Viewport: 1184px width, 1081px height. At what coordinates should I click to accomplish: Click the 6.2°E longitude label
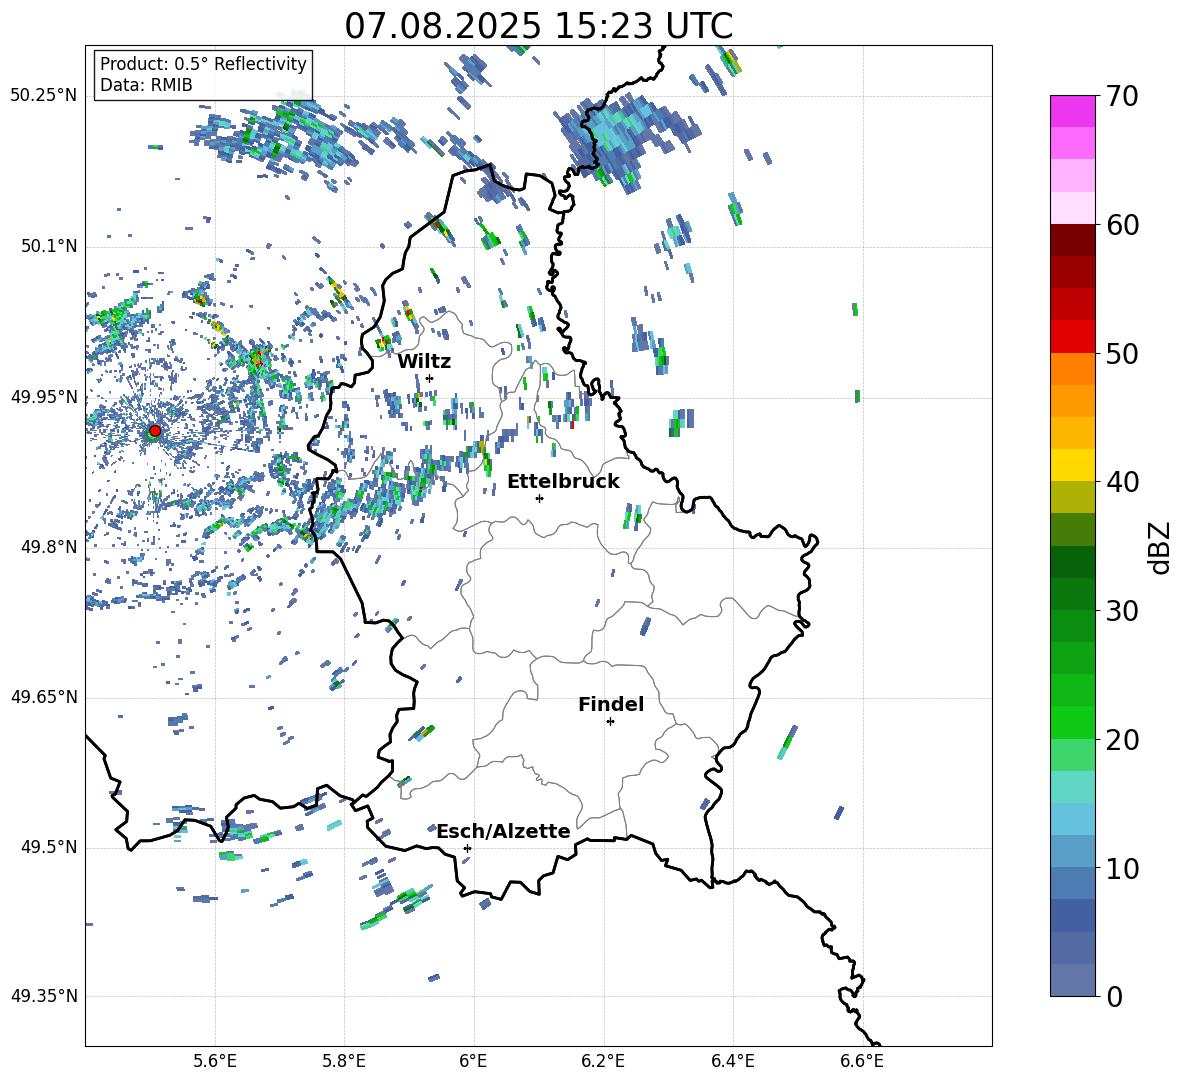[603, 1061]
